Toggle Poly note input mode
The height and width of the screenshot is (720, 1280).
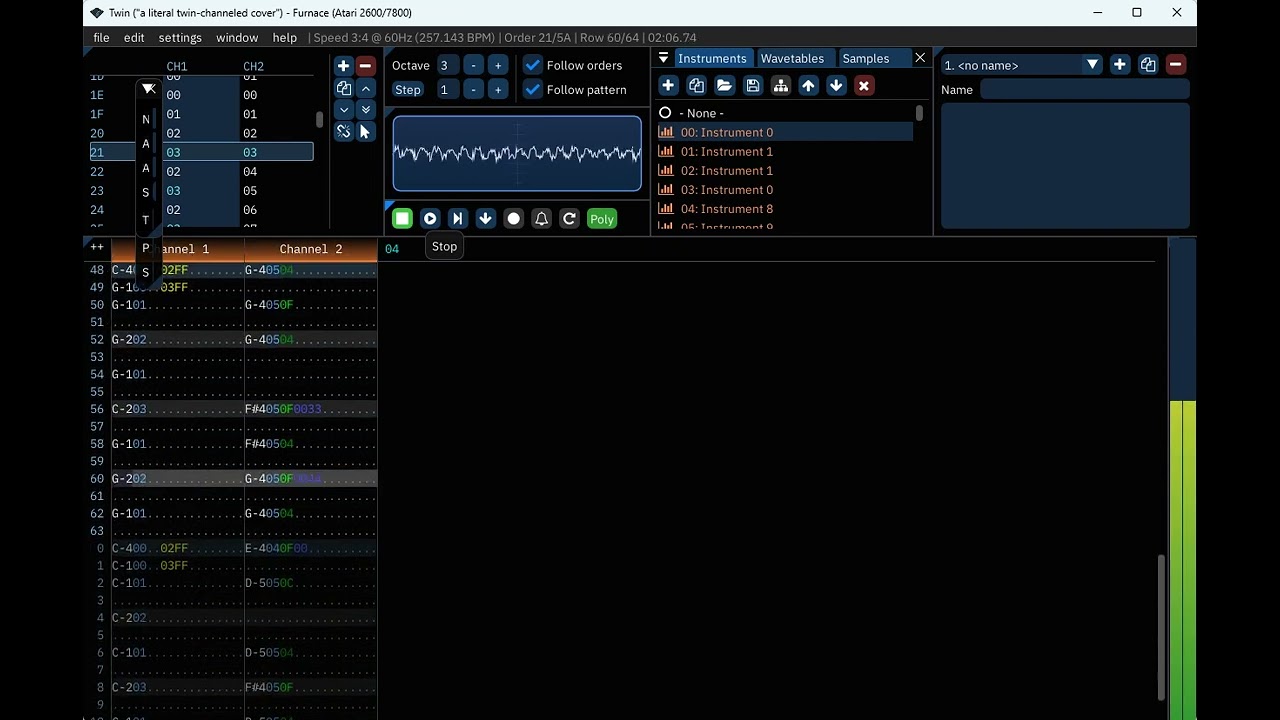point(602,219)
